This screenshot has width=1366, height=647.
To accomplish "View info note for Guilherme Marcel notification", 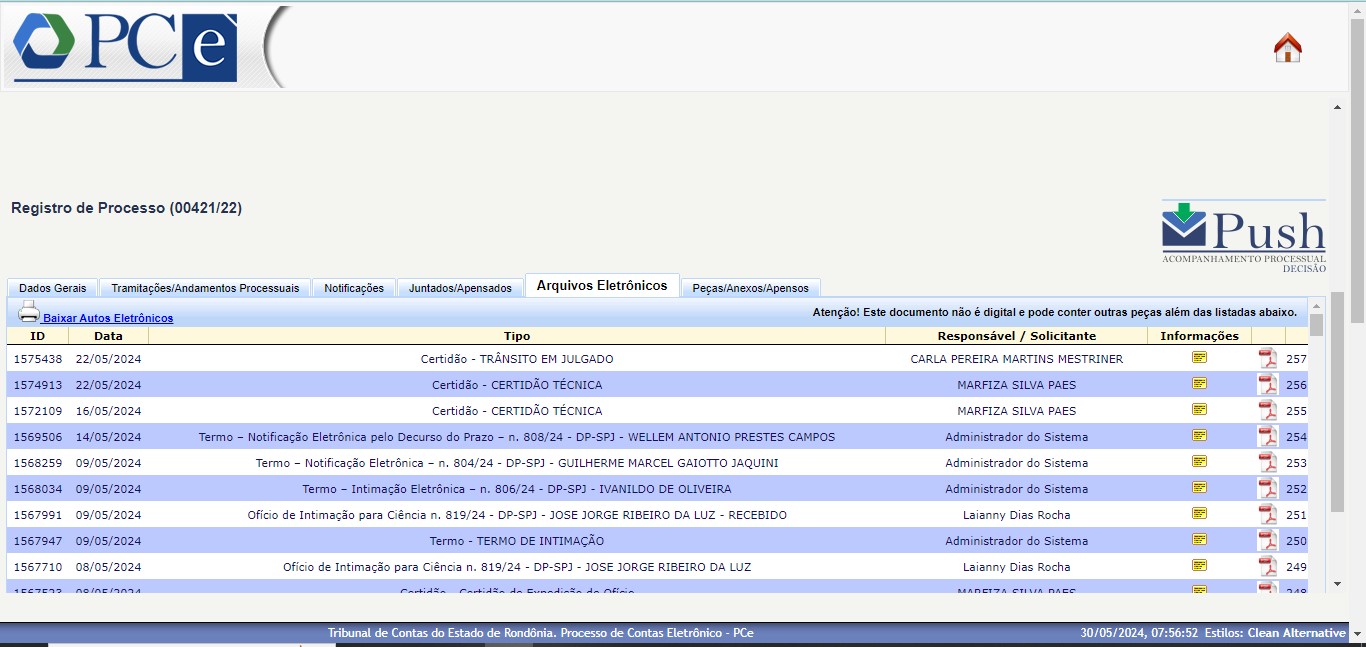I will (x=1199, y=462).
